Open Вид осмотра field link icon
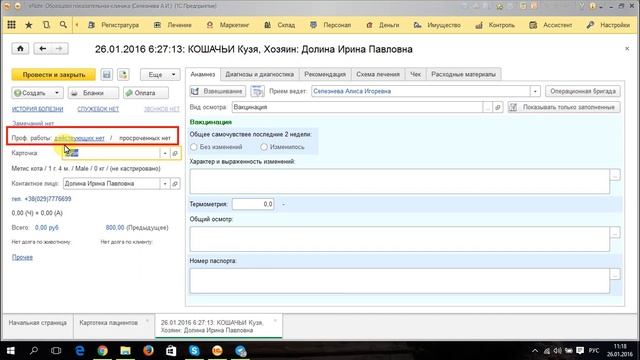 coord(498,107)
